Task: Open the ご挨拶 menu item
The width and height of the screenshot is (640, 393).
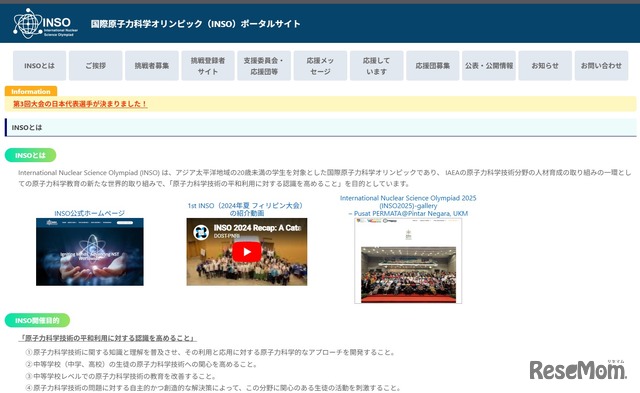Action: tap(96, 66)
